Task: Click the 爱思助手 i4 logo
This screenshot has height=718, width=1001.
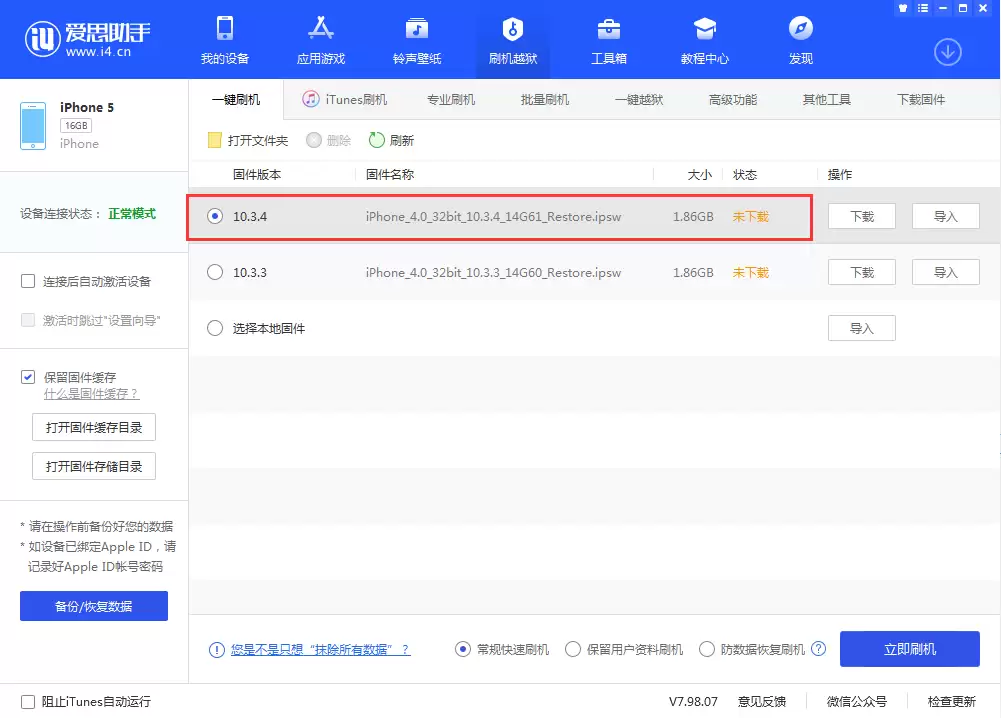Action: pos(87,40)
